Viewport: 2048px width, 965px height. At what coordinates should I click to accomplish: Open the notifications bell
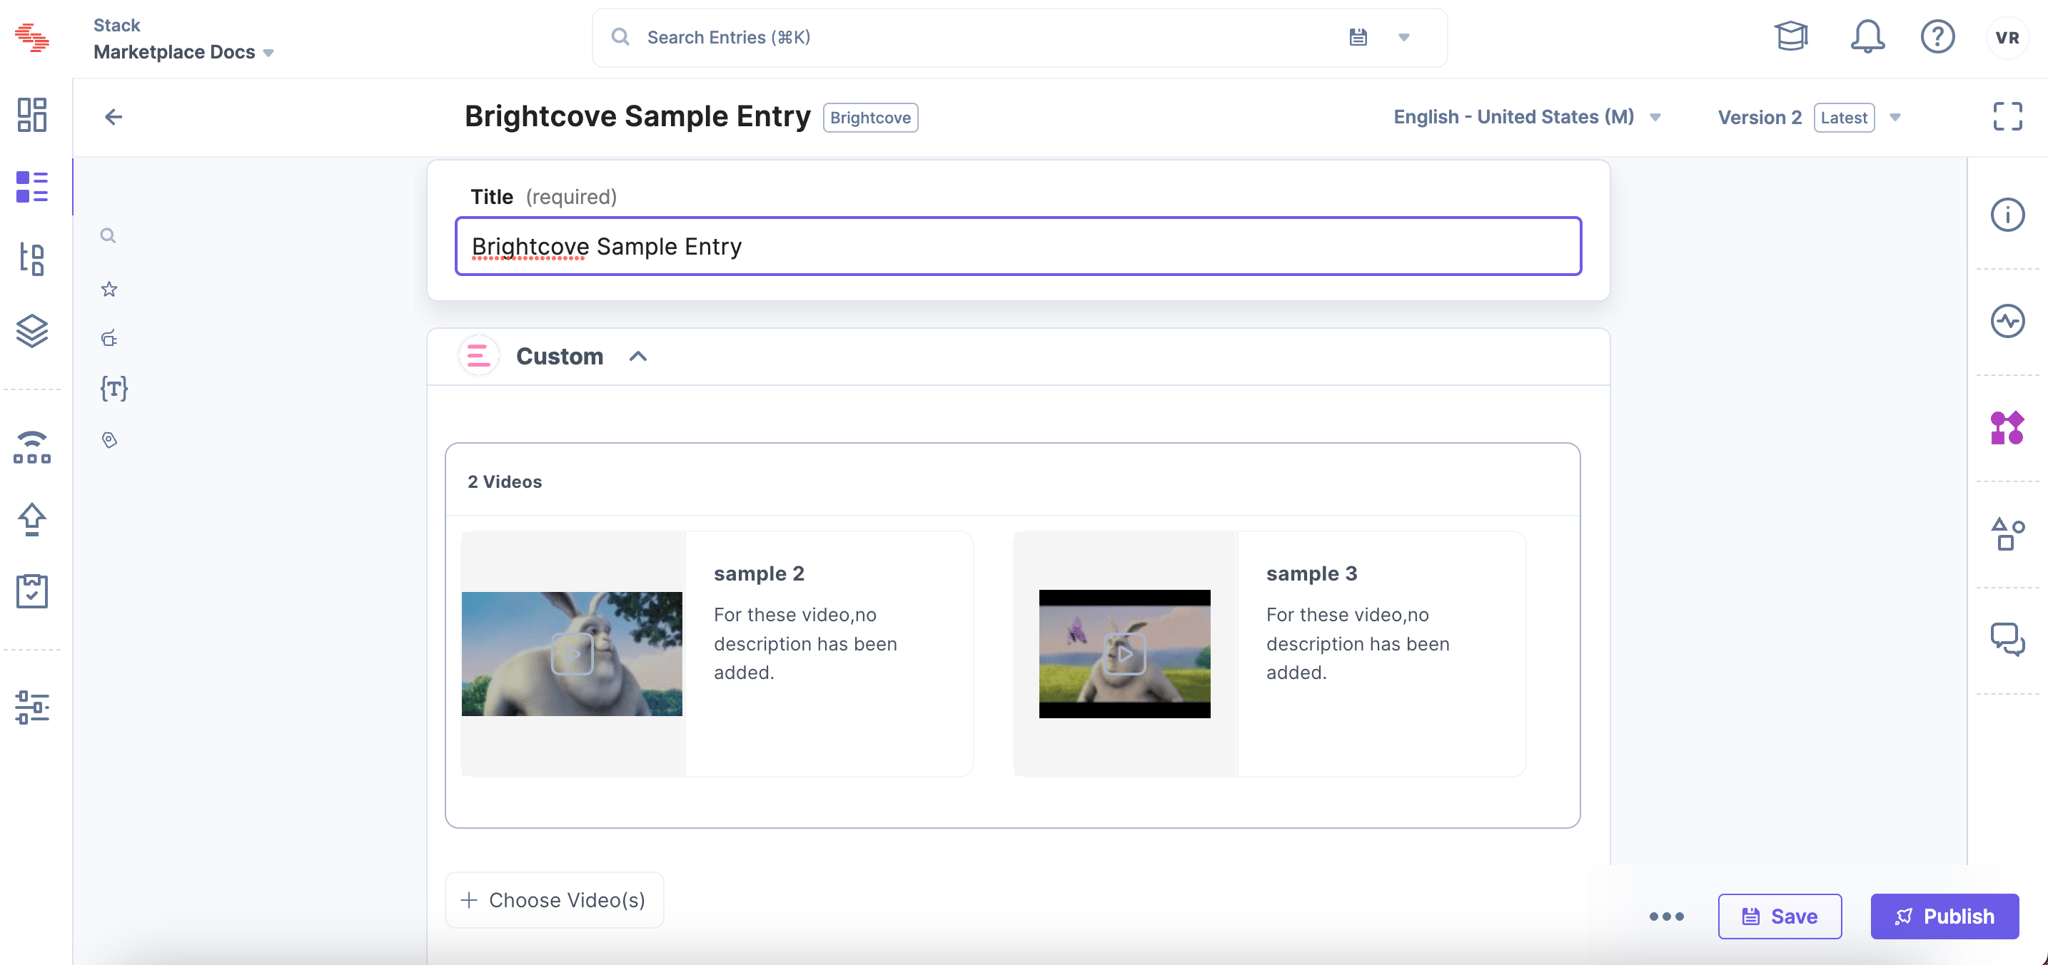(x=1867, y=37)
